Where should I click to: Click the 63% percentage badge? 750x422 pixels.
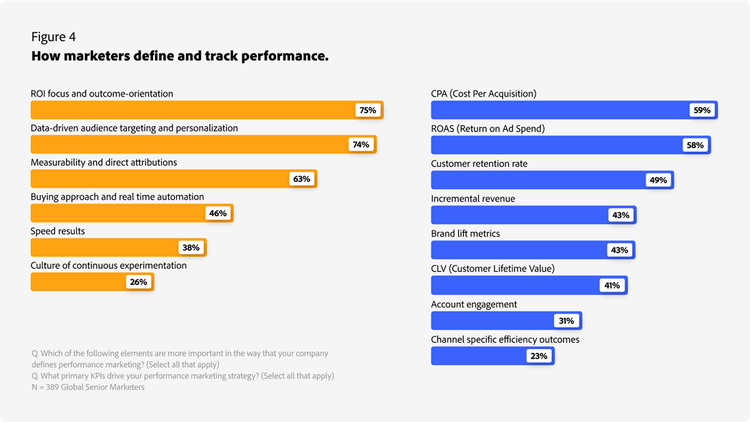302,179
